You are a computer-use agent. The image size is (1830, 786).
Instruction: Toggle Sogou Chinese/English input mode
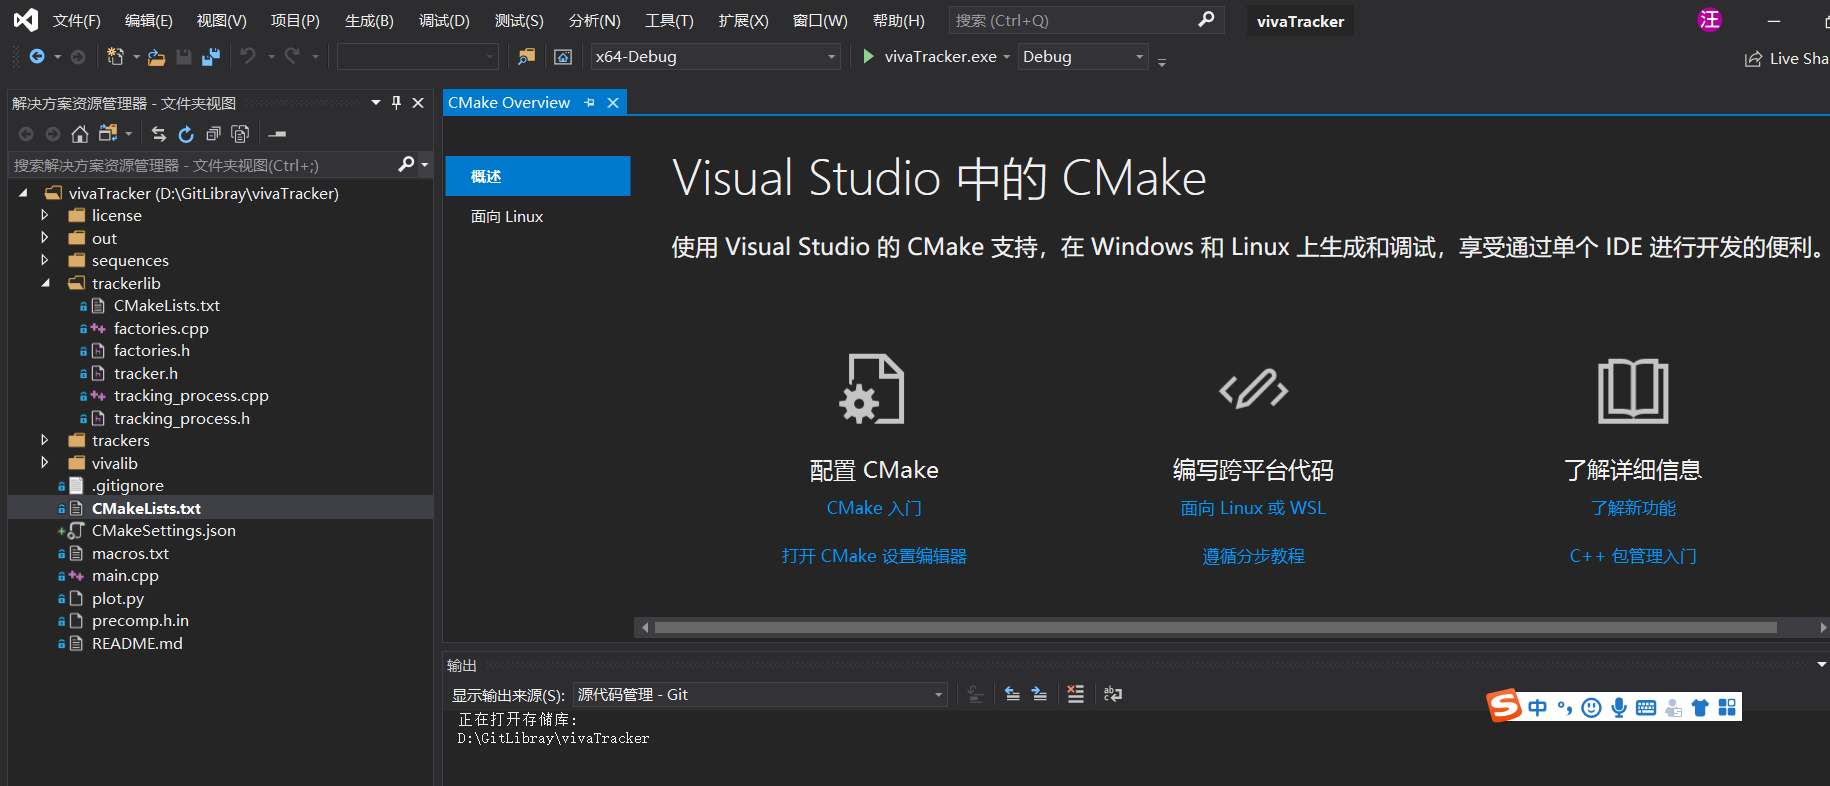pyautogui.click(x=1538, y=708)
